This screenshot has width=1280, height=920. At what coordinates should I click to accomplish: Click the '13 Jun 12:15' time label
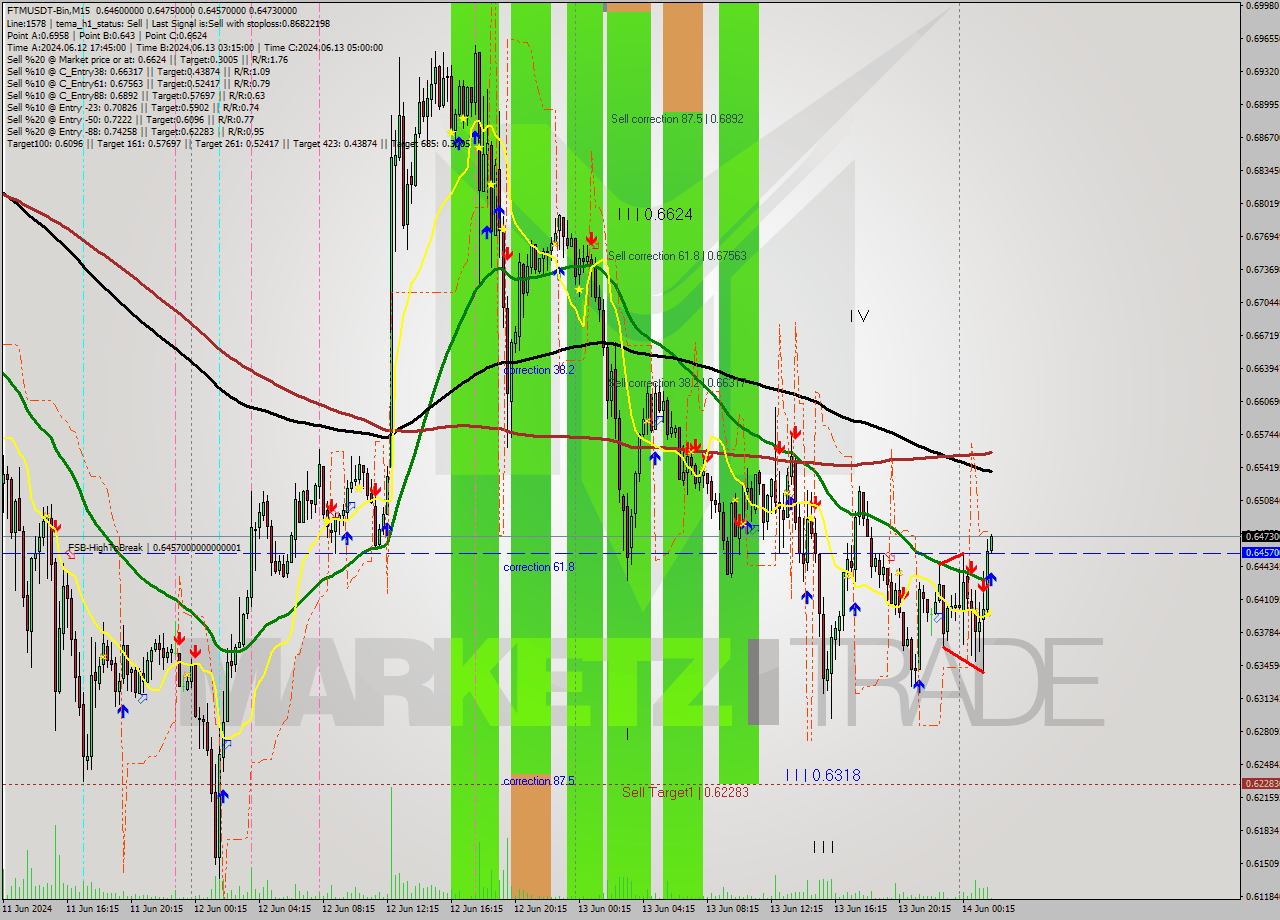(x=796, y=910)
